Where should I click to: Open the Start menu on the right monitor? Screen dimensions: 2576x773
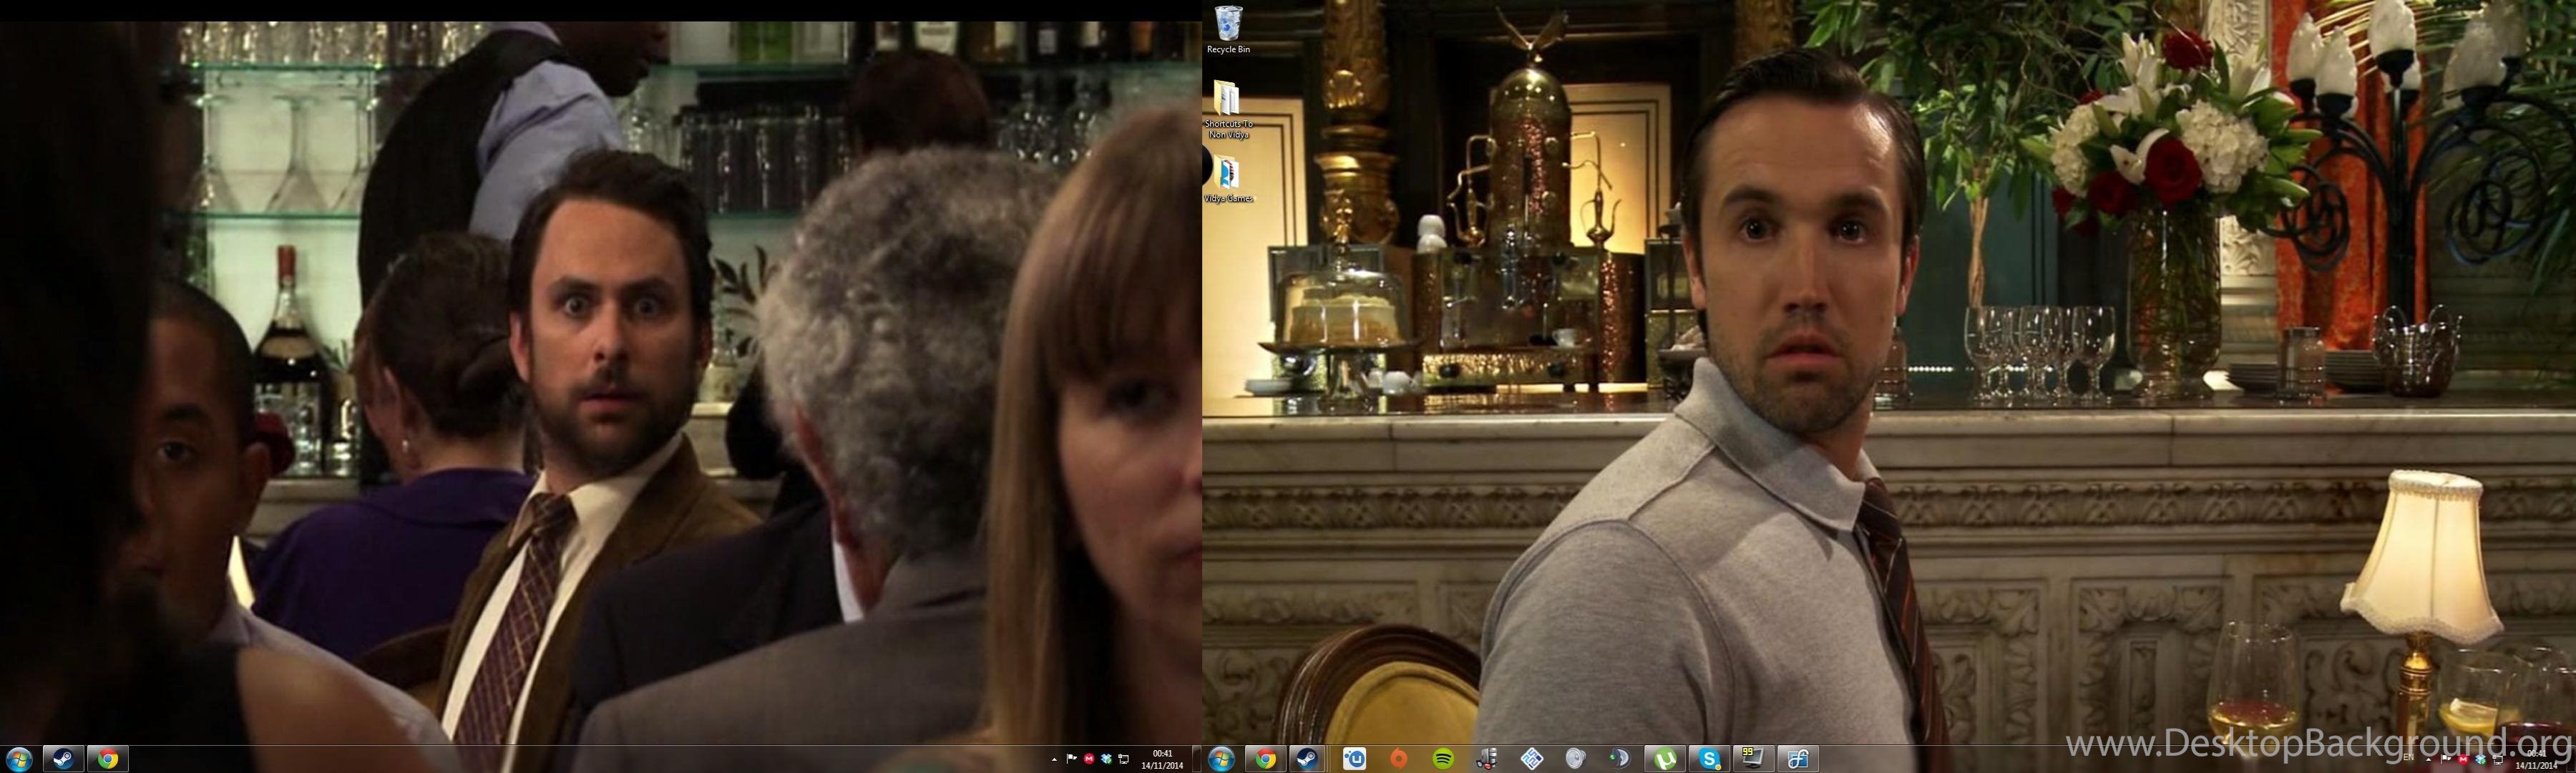point(1221,759)
